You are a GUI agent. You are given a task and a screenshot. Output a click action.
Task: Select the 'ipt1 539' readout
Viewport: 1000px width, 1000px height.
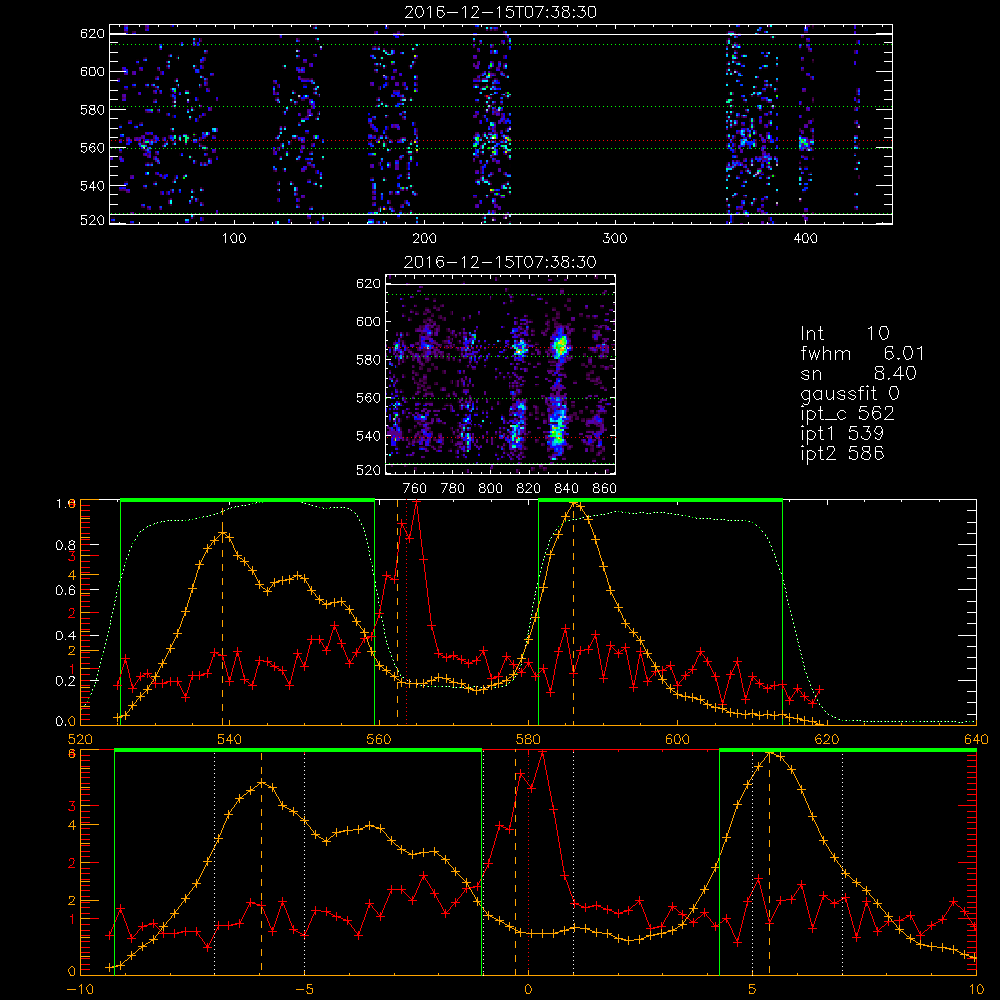coord(842,434)
